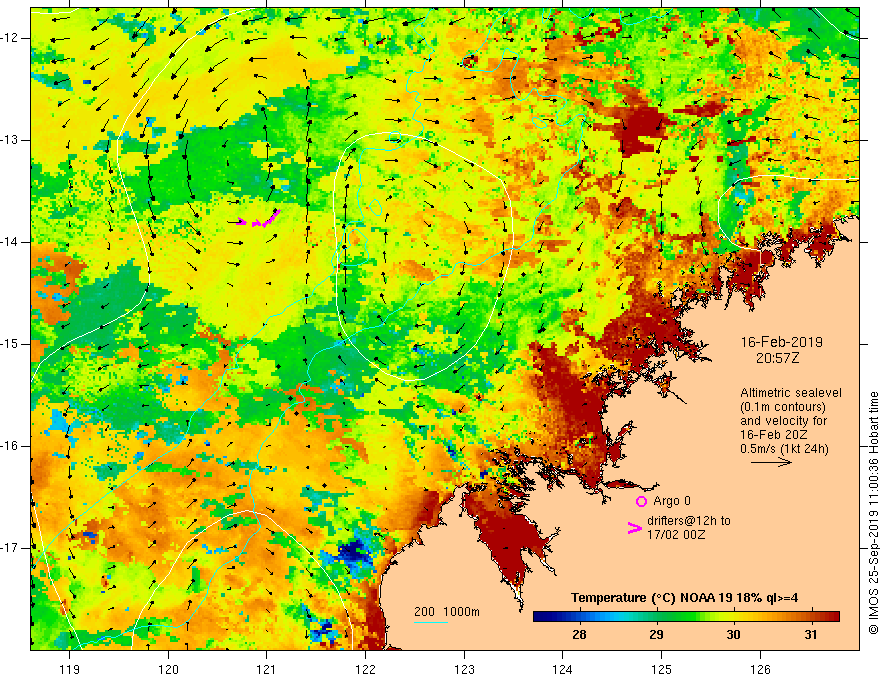Click the '200 1000m' depth legend text

pyautogui.click(x=447, y=612)
